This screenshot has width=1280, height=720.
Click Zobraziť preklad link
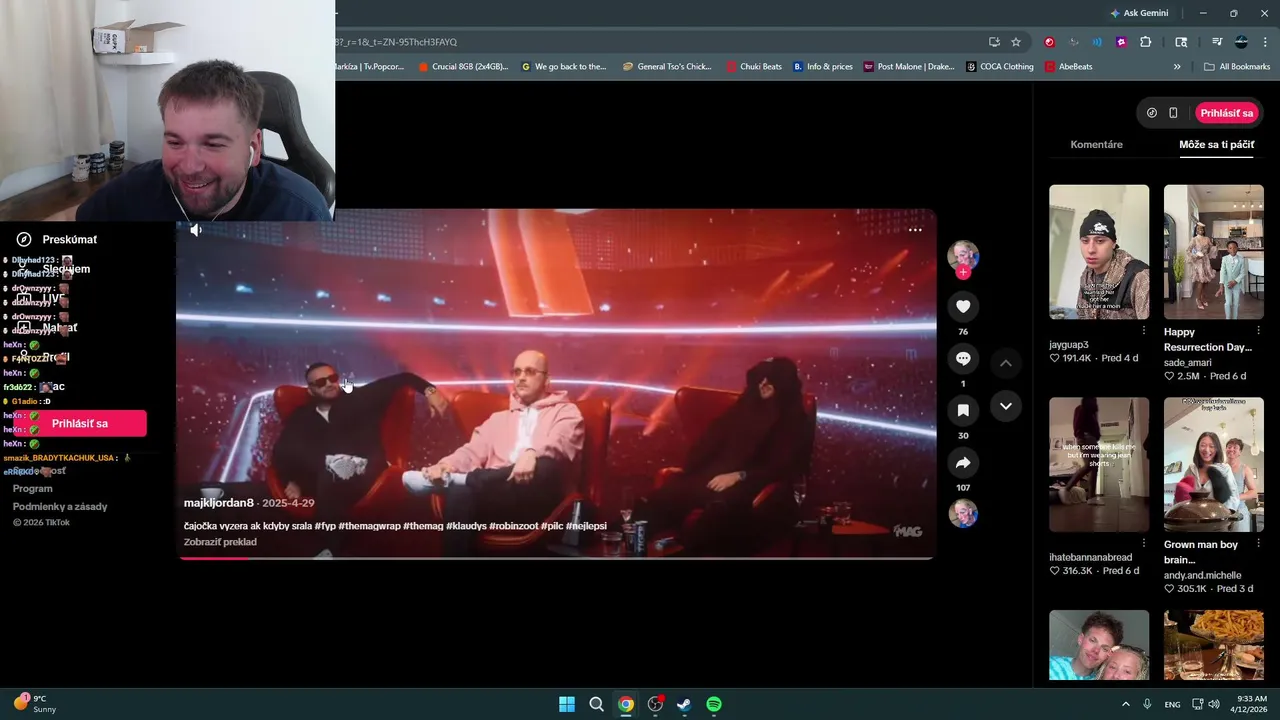[220, 542]
